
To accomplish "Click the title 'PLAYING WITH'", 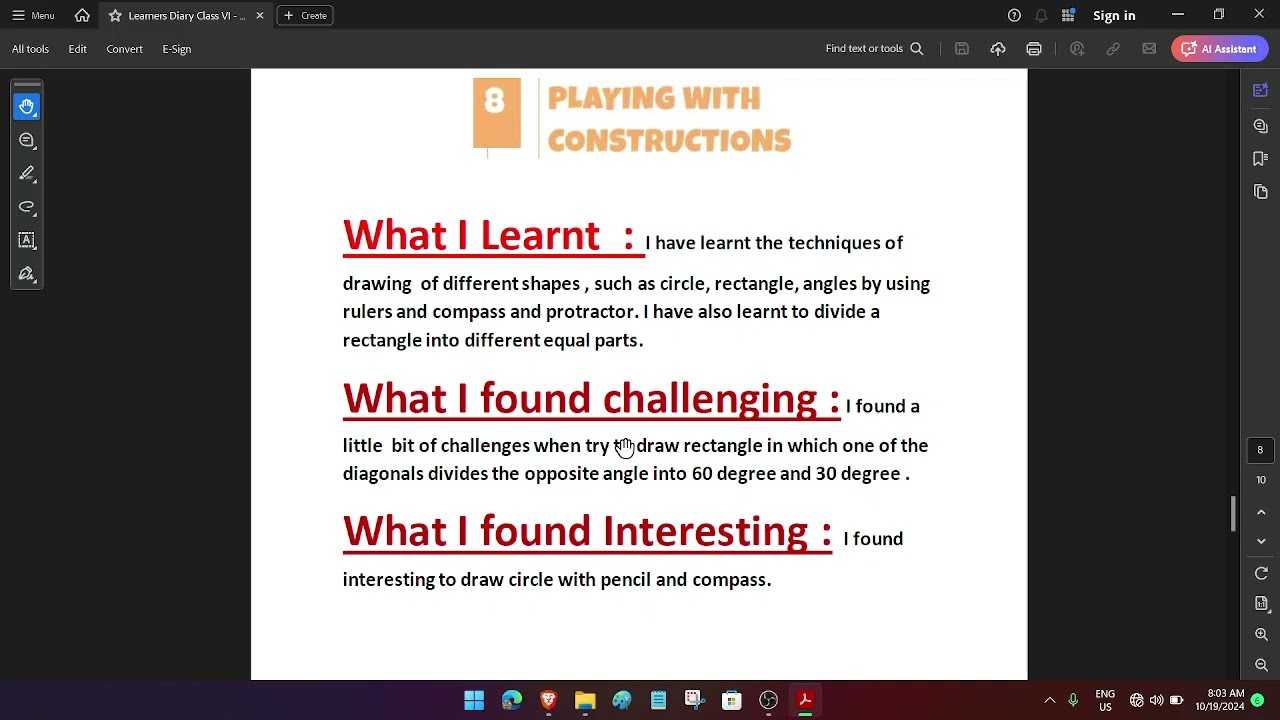I will 654,98.
